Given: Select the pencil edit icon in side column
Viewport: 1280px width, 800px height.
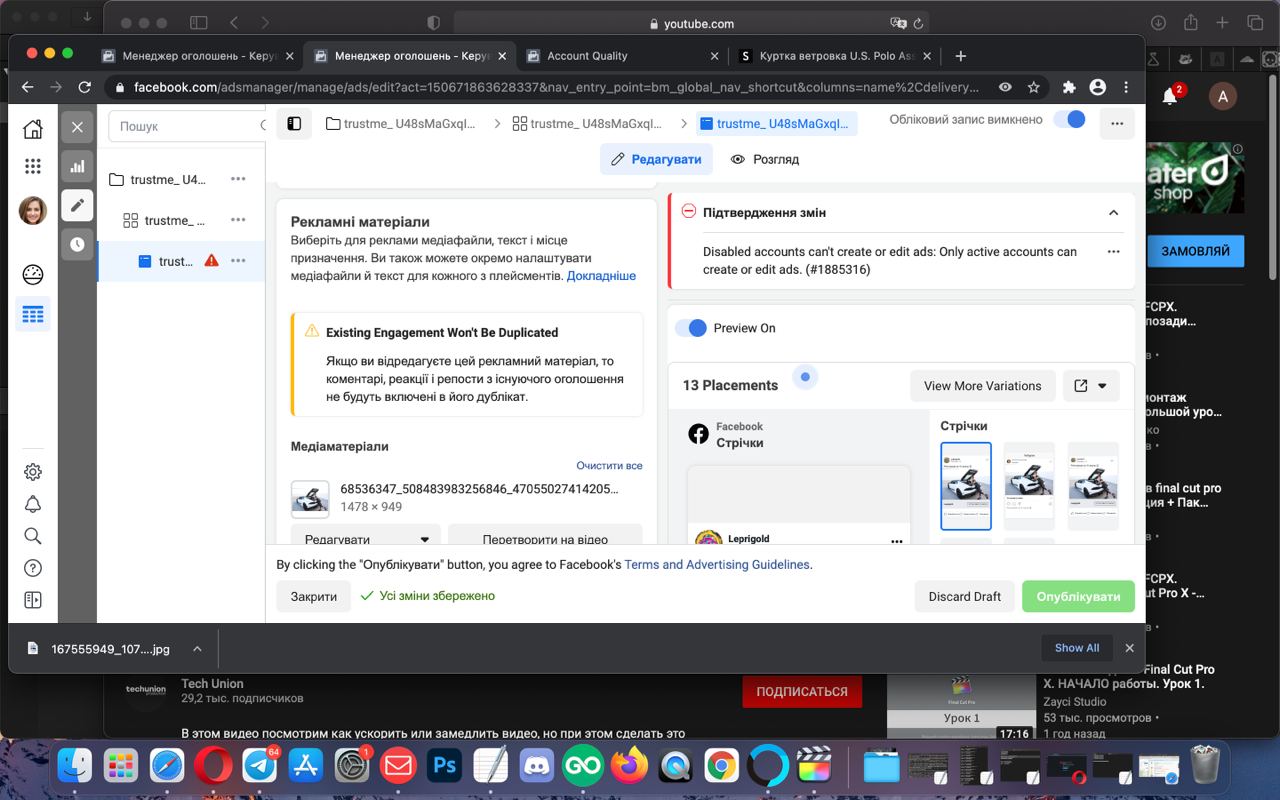Looking at the screenshot, I should point(77,205).
